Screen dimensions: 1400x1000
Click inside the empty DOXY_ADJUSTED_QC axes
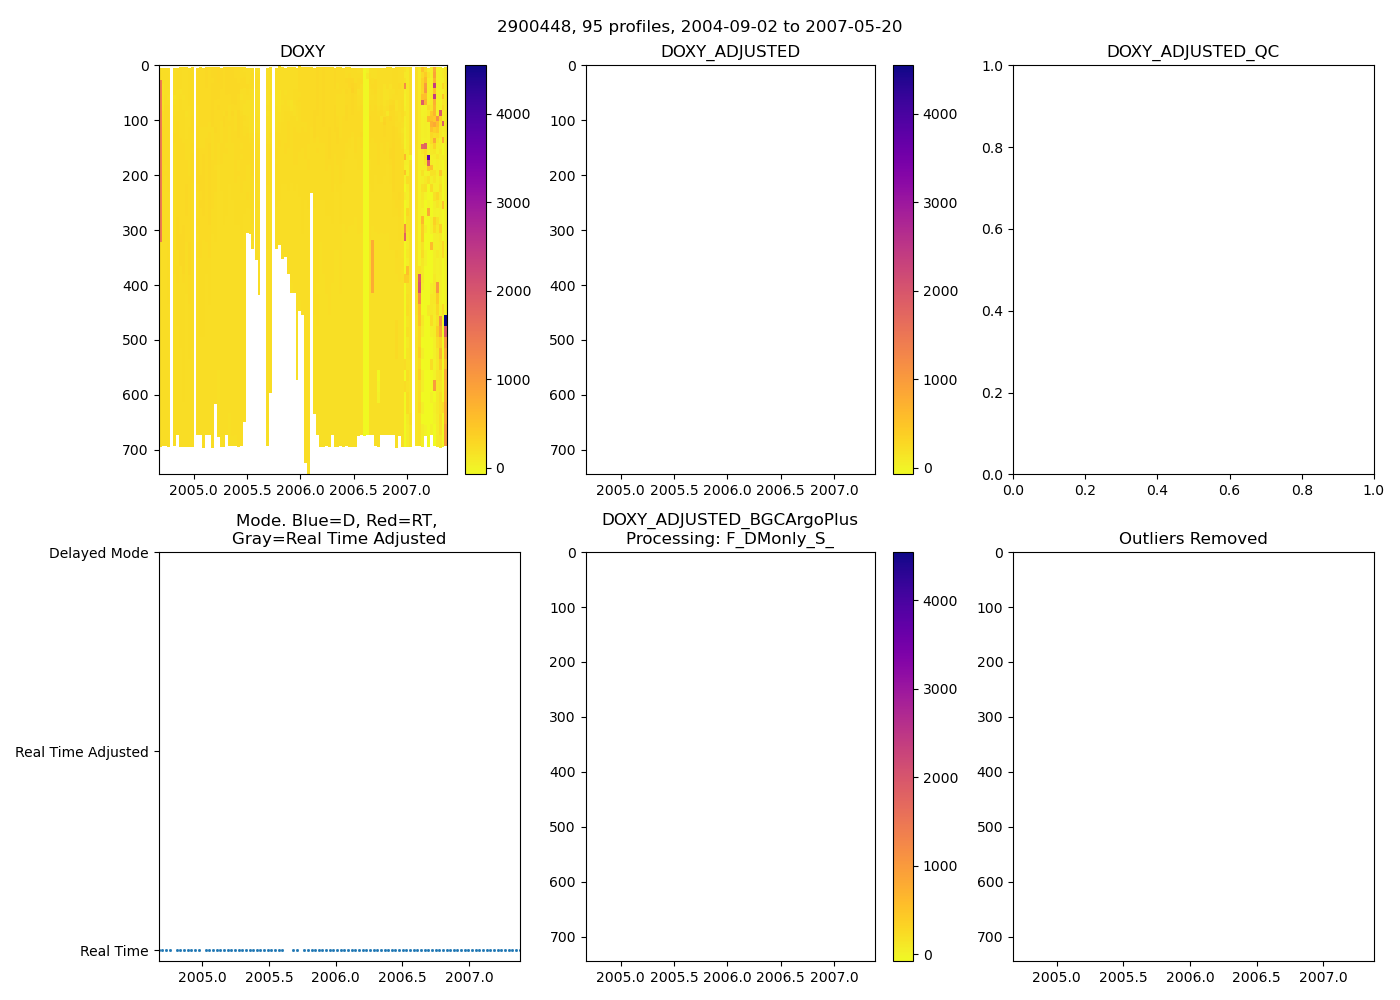[1192, 270]
